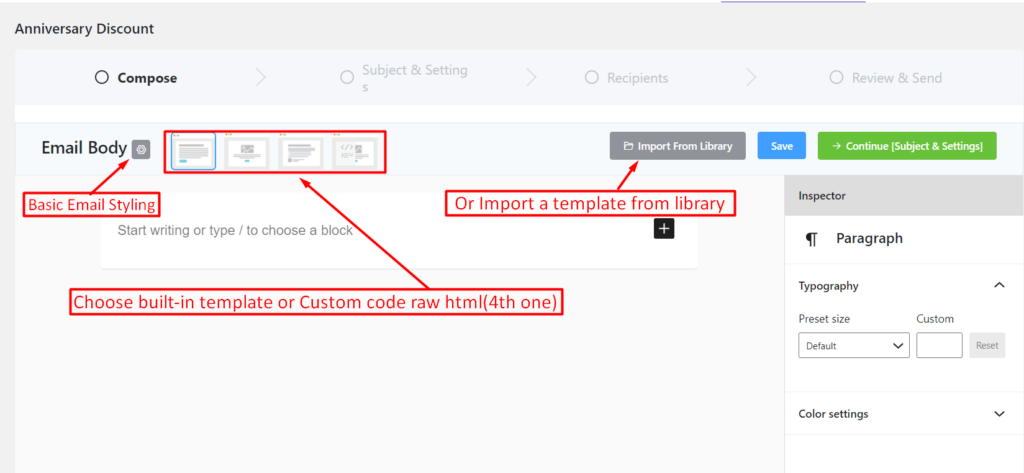
Task: Go to the Subject & Settings step
Action: coord(415,78)
